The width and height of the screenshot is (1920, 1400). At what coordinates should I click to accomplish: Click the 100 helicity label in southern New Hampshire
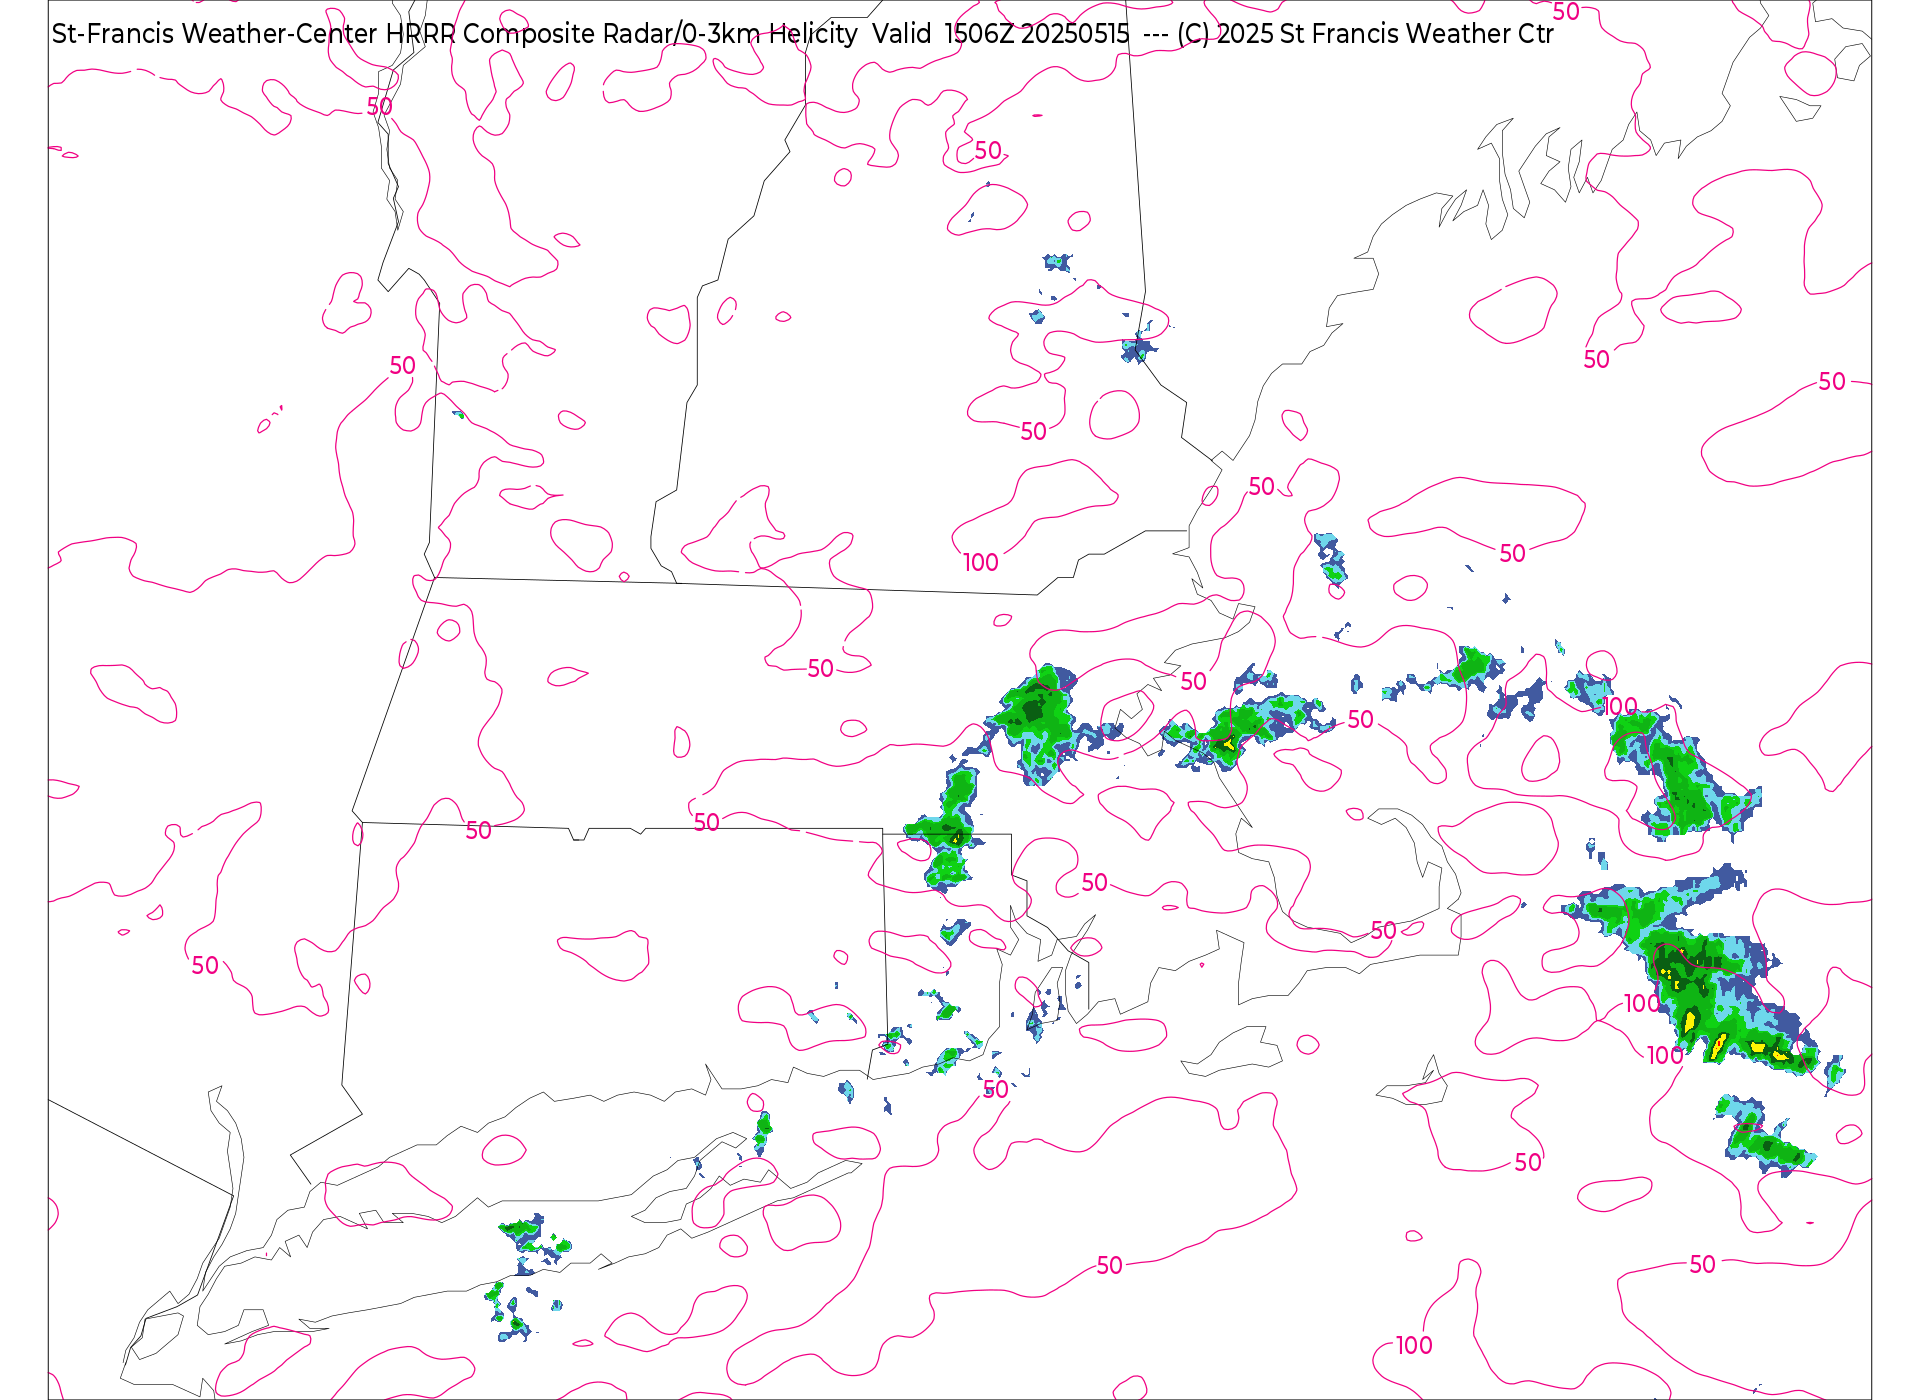tap(981, 563)
